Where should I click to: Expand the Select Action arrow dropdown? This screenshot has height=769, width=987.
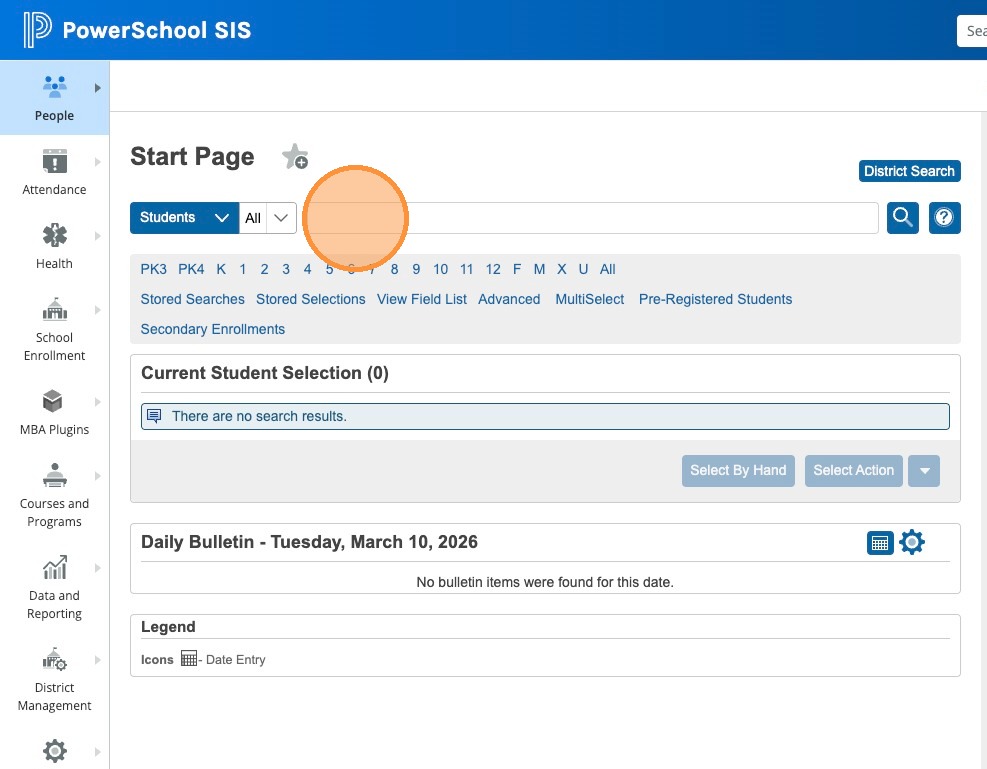click(x=924, y=470)
